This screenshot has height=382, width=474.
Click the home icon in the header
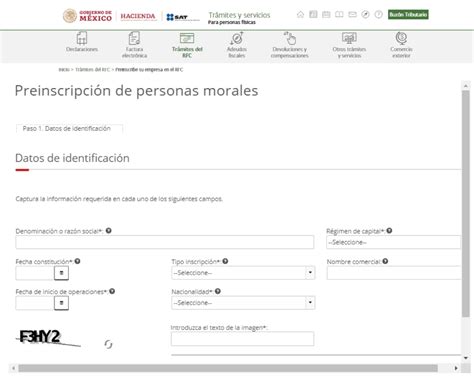(300, 14)
